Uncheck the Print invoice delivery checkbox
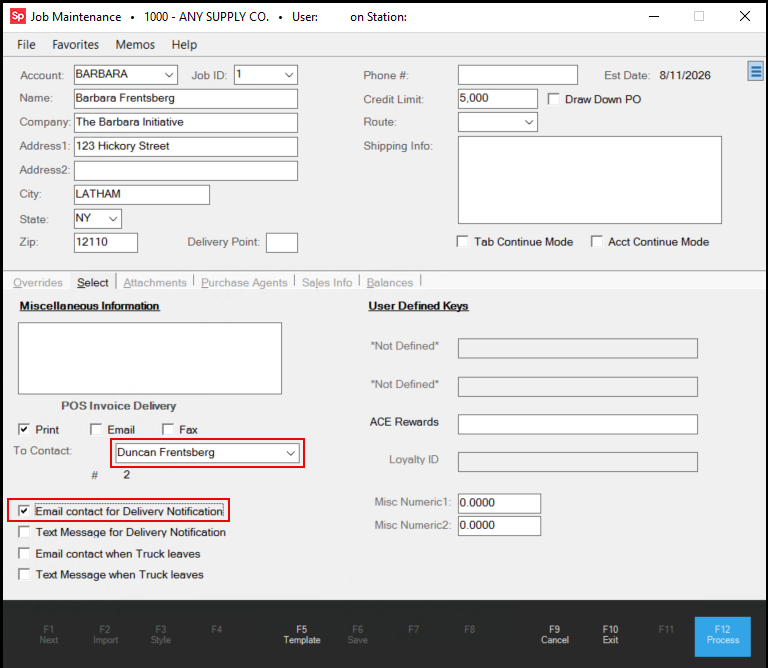 (x=24, y=429)
